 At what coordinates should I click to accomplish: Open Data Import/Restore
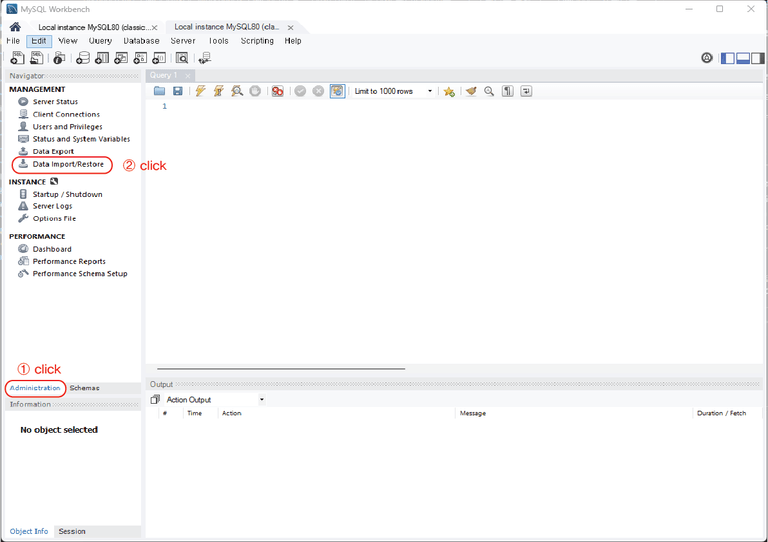tap(68, 164)
